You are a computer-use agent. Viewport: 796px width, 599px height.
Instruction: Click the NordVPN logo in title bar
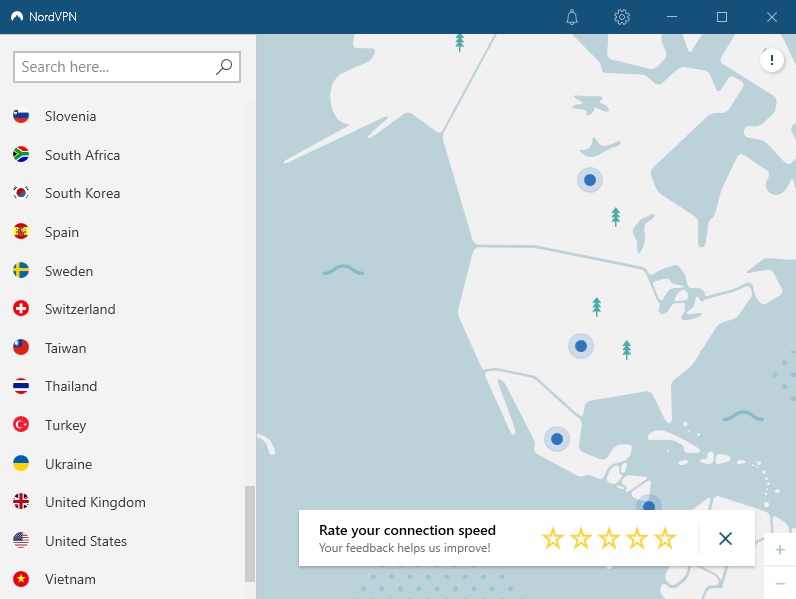coord(17,17)
